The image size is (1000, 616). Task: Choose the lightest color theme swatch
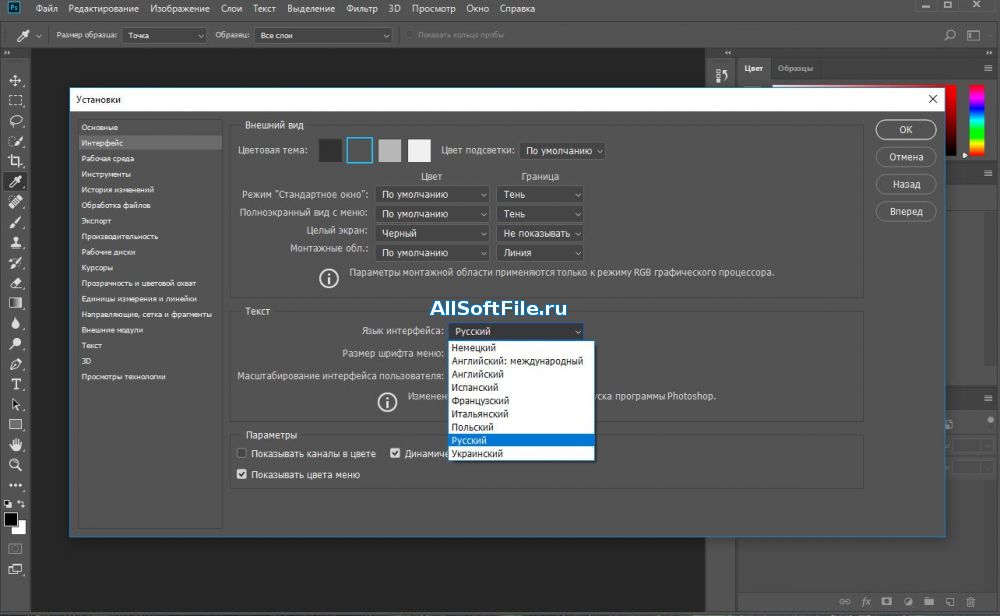pos(419,150)
